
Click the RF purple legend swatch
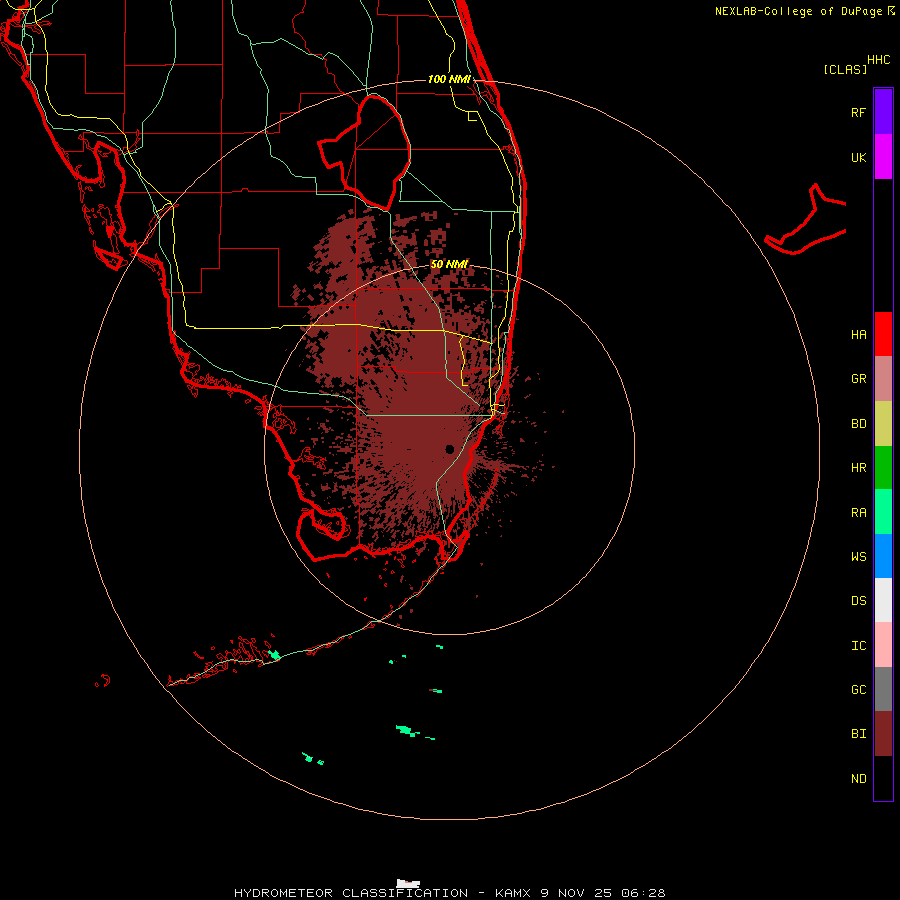pyautogui.click(x=883, y=112)
